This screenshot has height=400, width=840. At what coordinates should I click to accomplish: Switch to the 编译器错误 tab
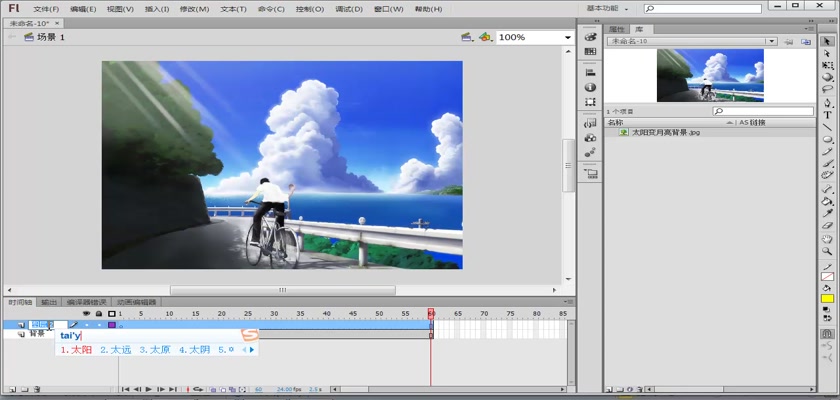tap(86, 302)
